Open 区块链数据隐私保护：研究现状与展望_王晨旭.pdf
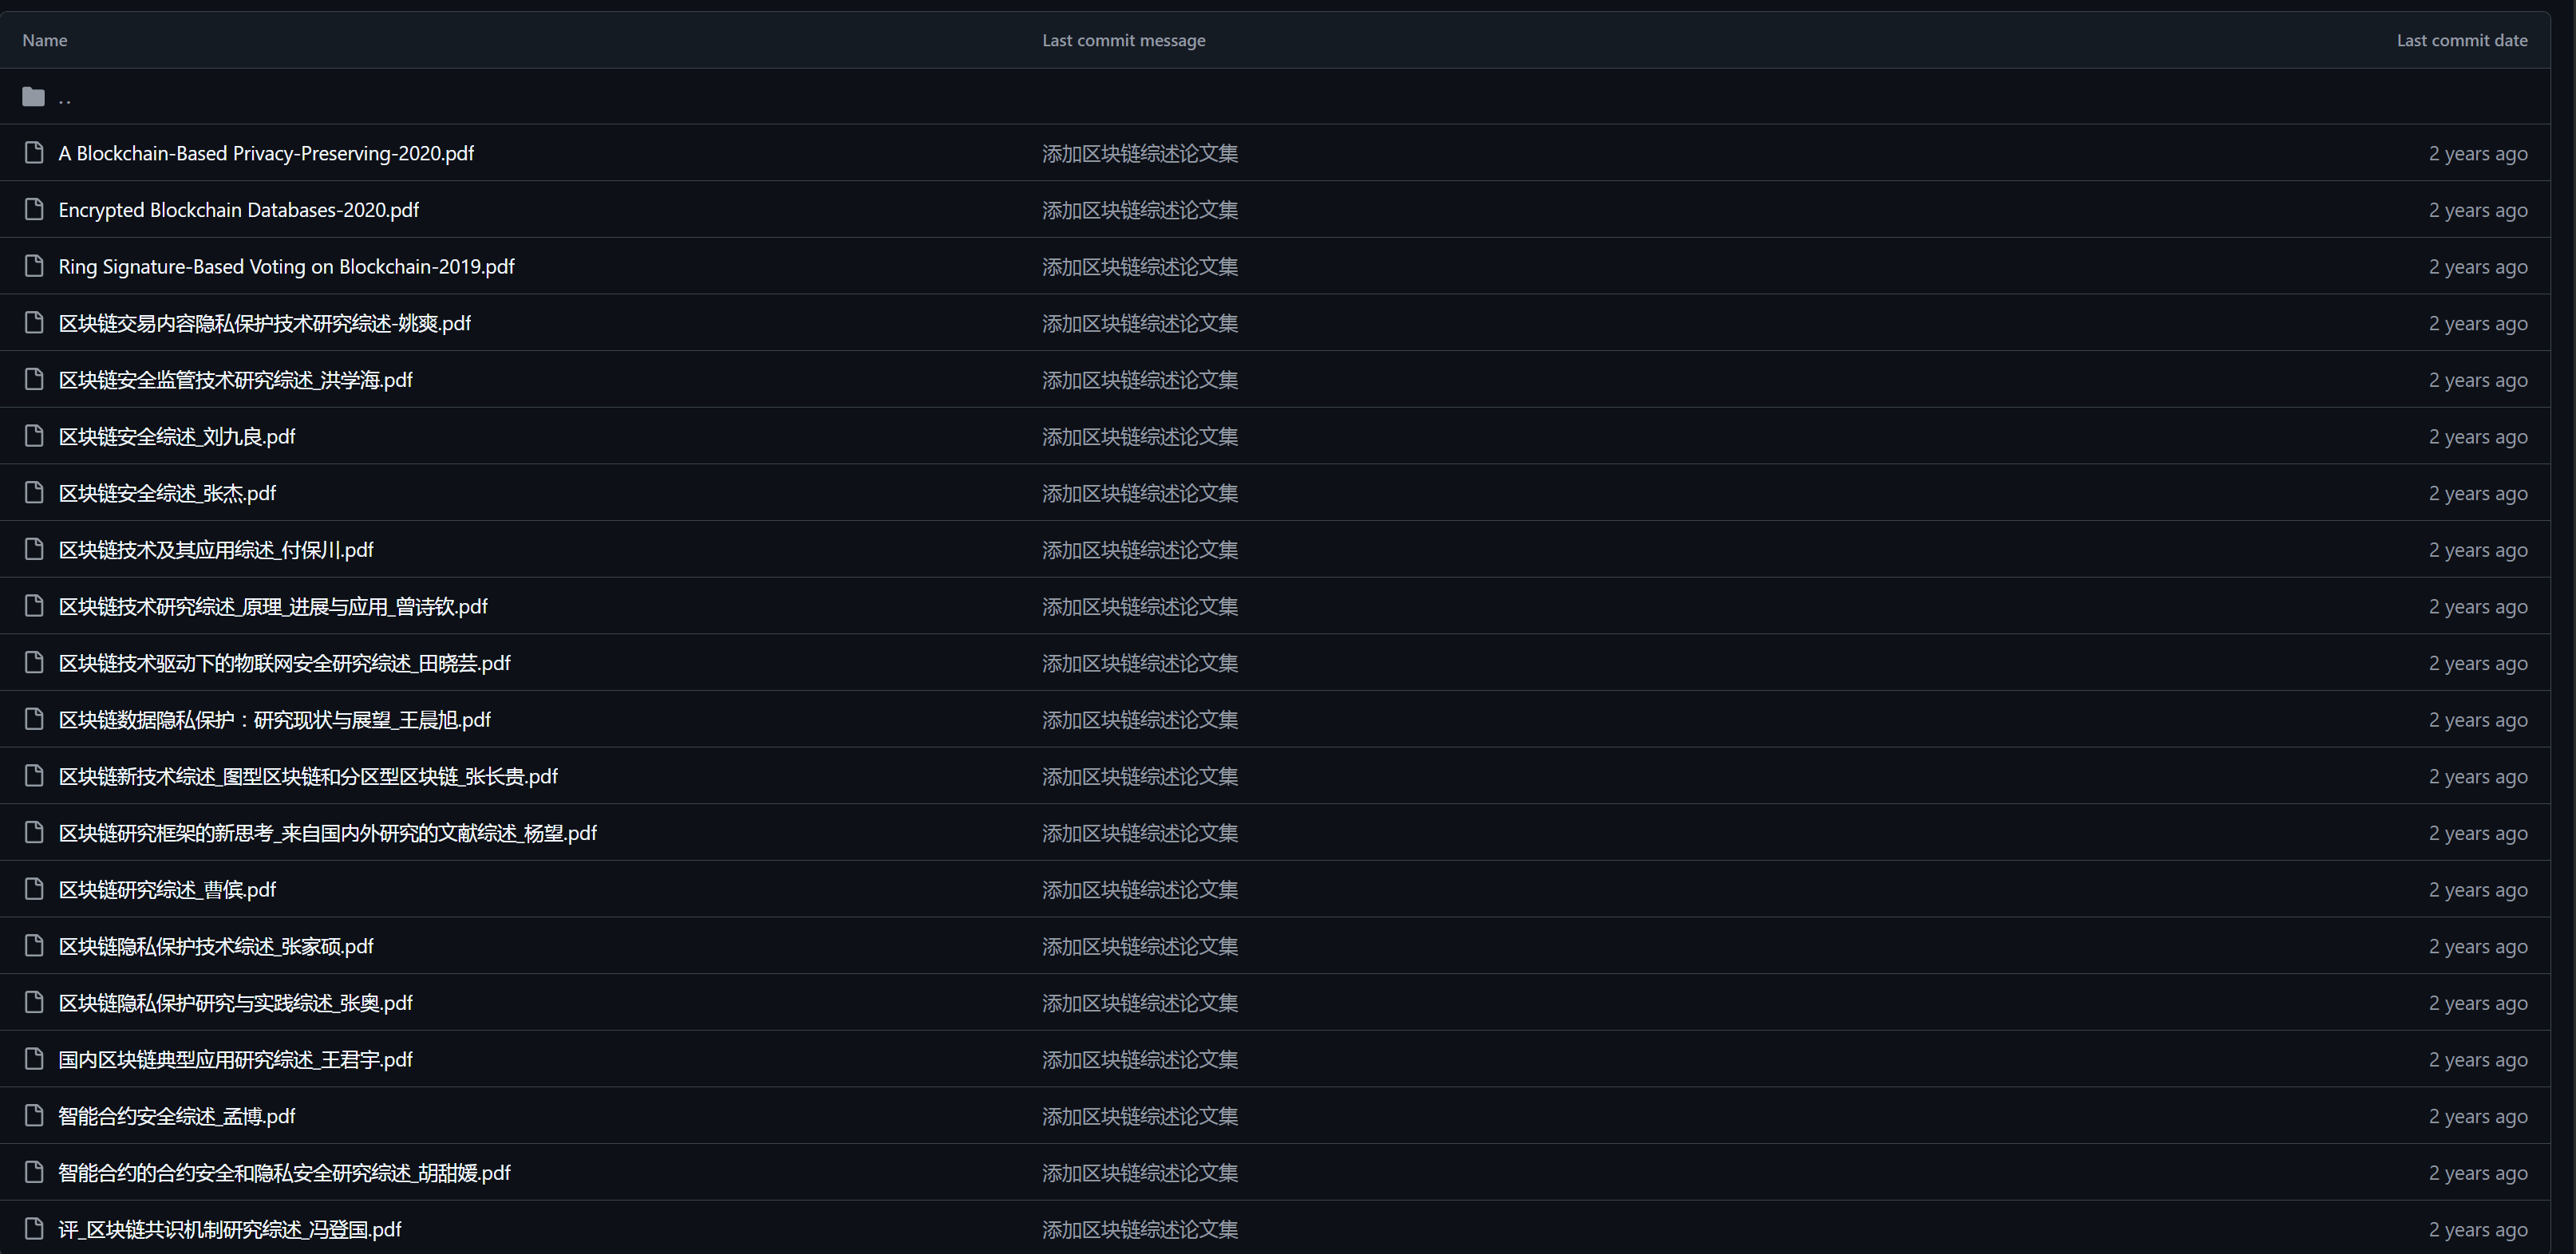This screenshot has width=2576, height=1254. (x=274, y=720)
